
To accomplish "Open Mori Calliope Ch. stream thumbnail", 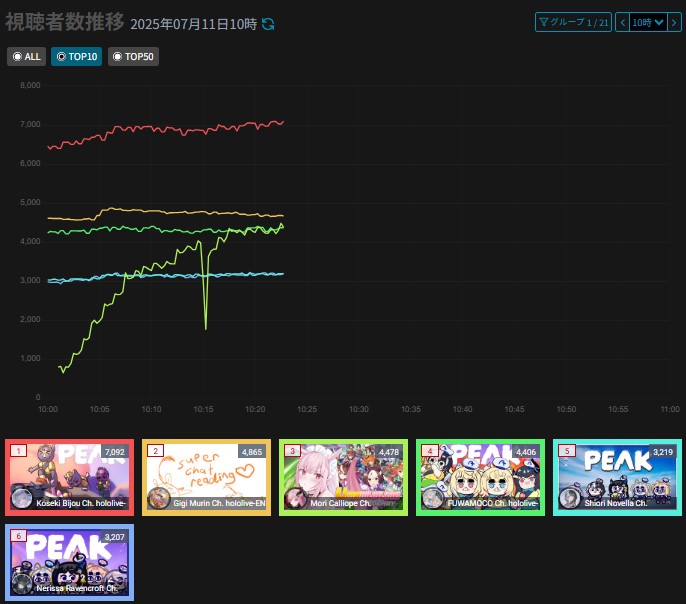I will (343, 478).
